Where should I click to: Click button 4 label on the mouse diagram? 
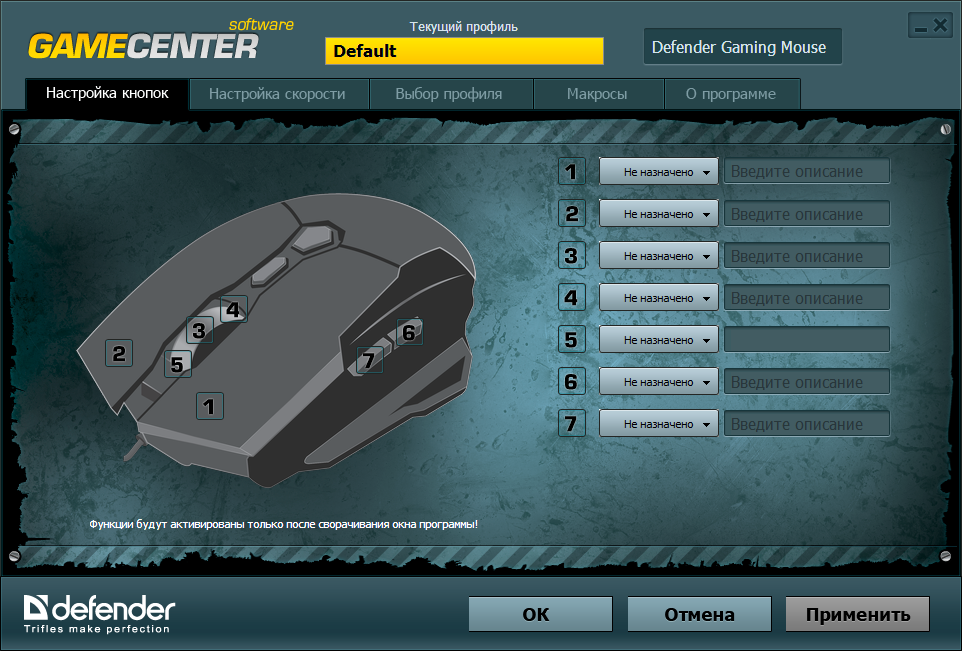pos(234,309)
